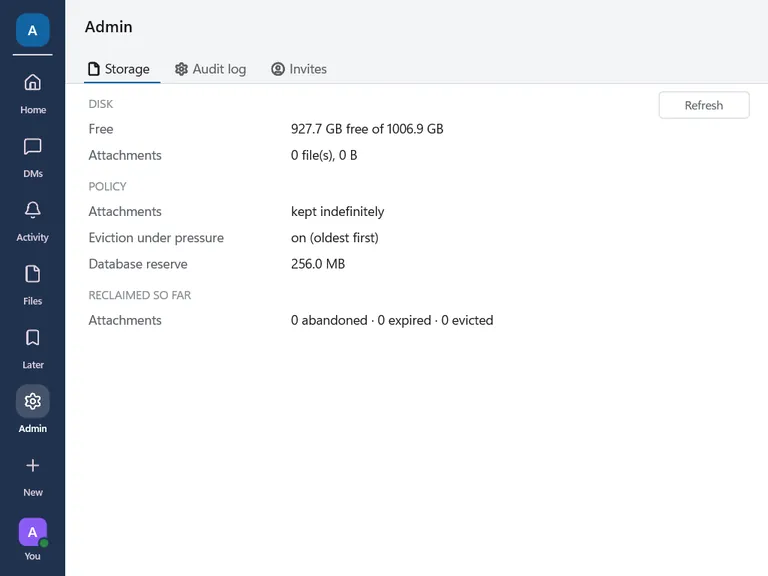Click the '256.0 MB' database reserve value
Image resolution: width=768 pixels, height=576 pixels.
coord(318,264)
